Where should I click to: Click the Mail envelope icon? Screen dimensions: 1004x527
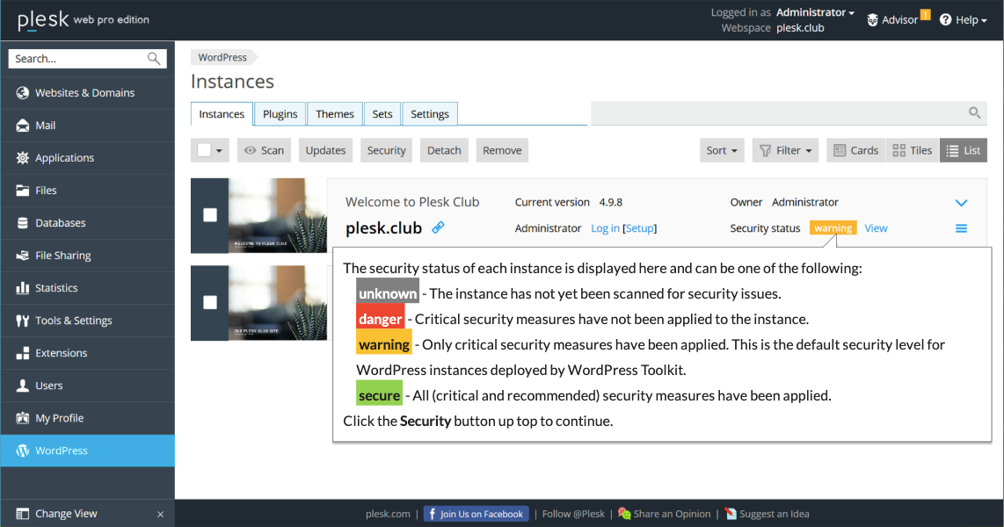pos(22,126)
